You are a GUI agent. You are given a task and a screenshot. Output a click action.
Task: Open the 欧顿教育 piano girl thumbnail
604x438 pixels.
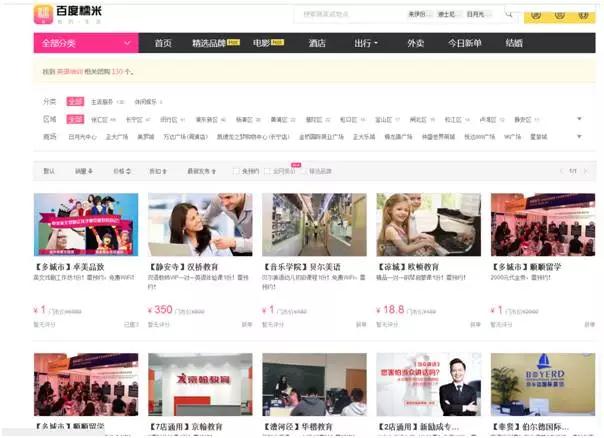tap(429, 225)
